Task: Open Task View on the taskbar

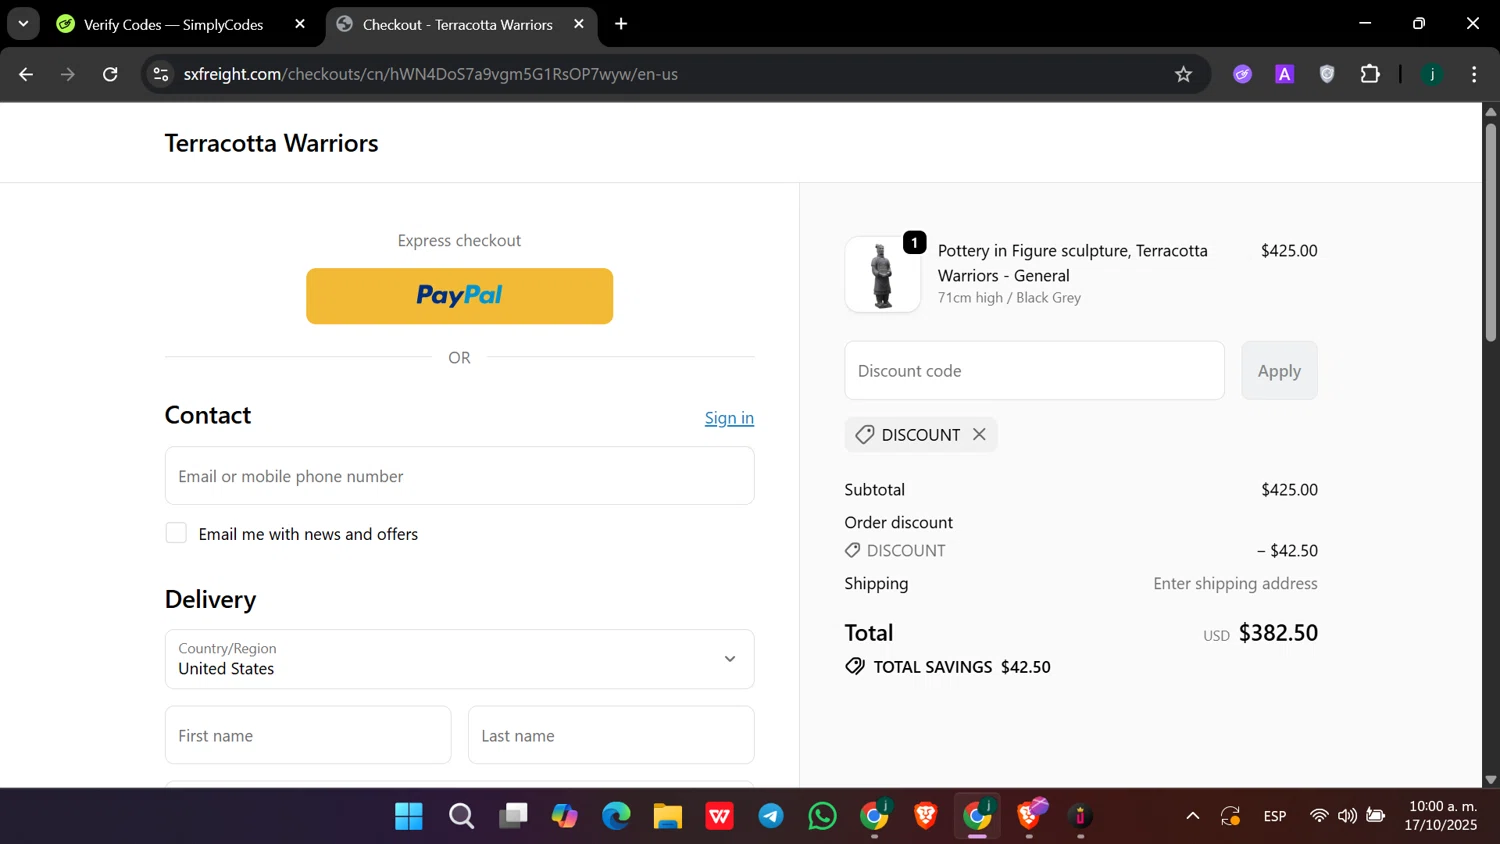Action: point(513,816)
